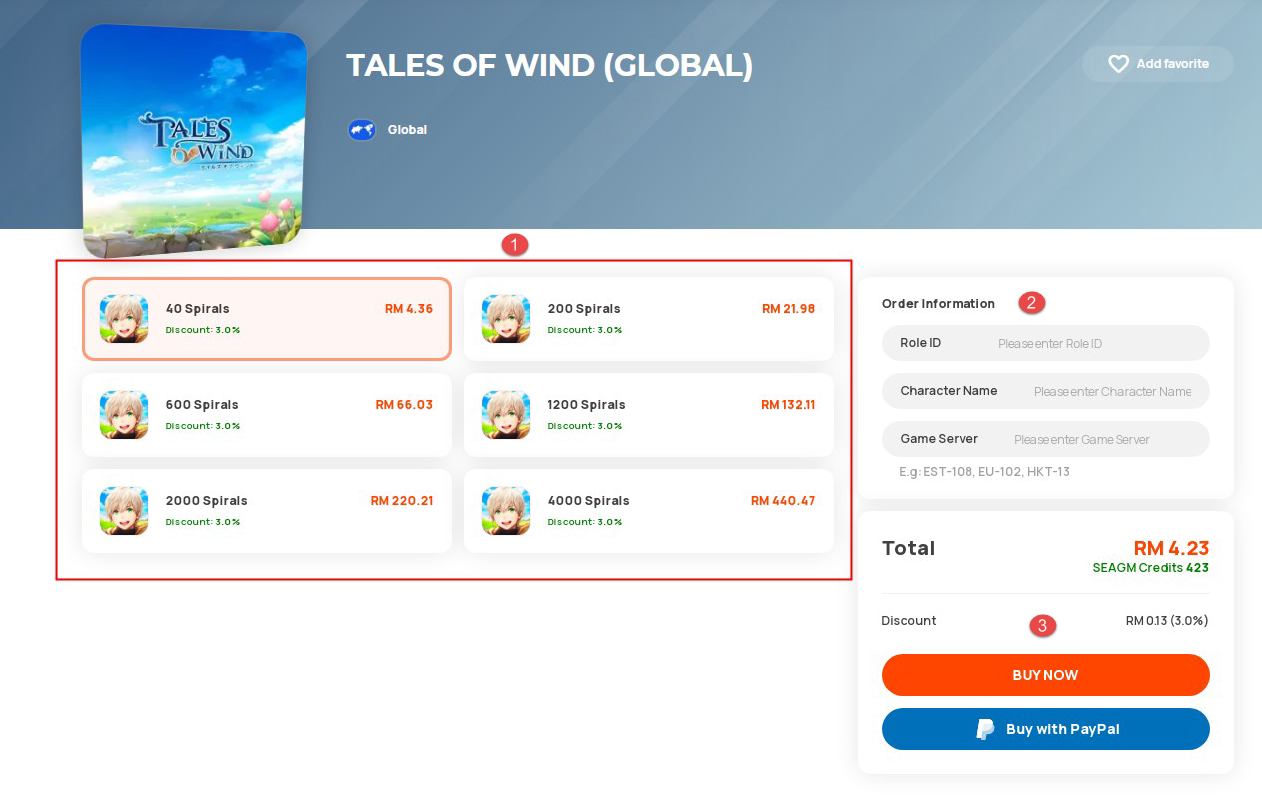This screenshot has width=1262, height=799.
Task: Choose the 2000 Spirals package label
Action: point(207,501)
